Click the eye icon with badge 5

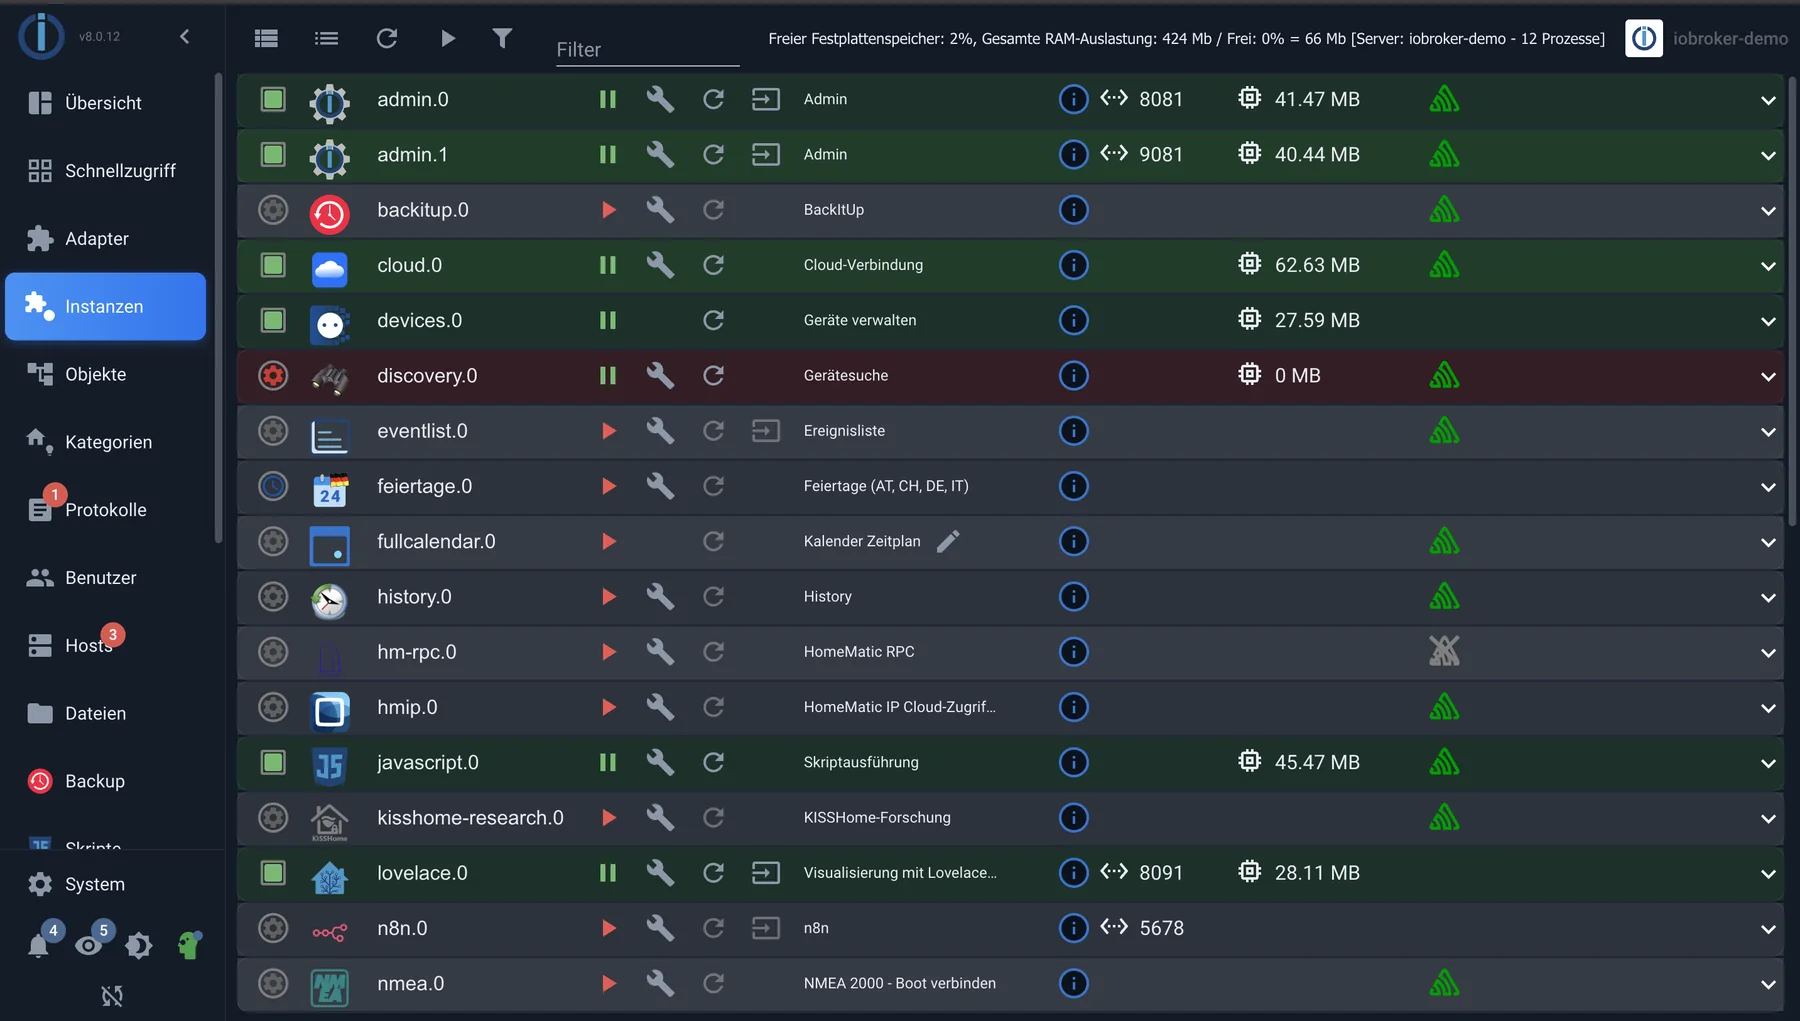tap(89, 944)
